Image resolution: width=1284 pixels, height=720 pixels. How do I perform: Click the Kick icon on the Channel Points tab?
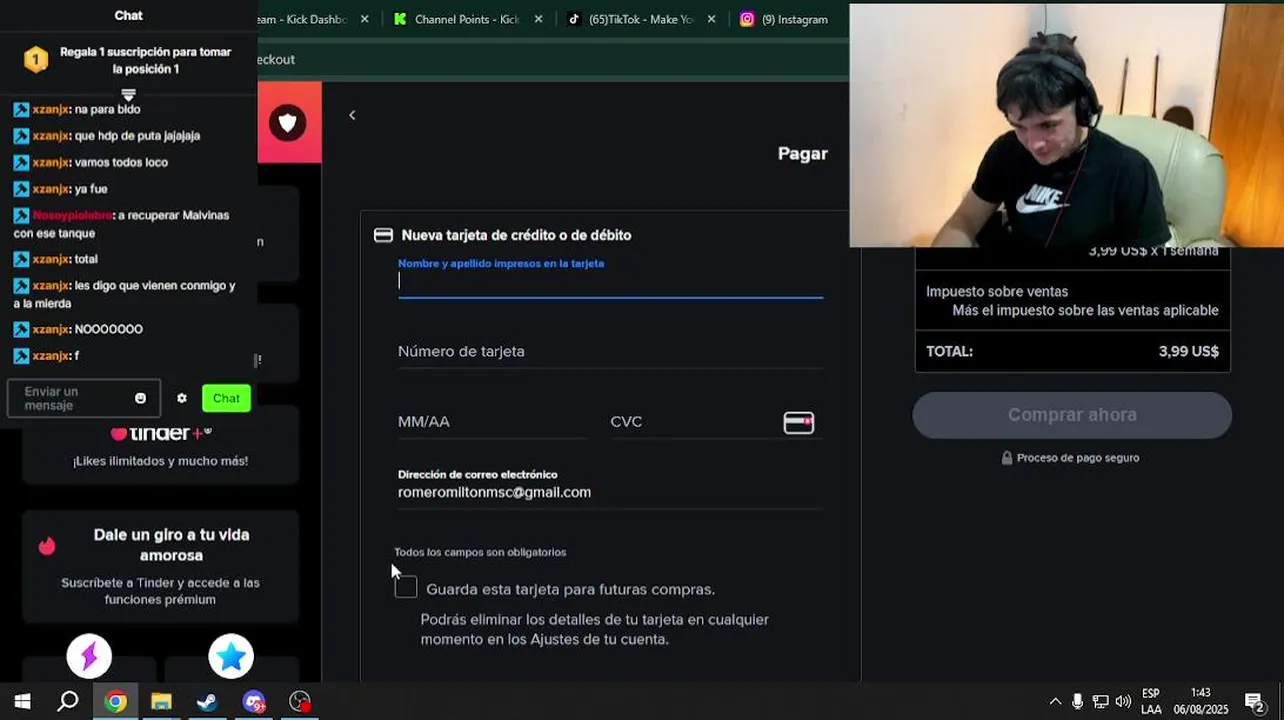(x=401, y=19)
